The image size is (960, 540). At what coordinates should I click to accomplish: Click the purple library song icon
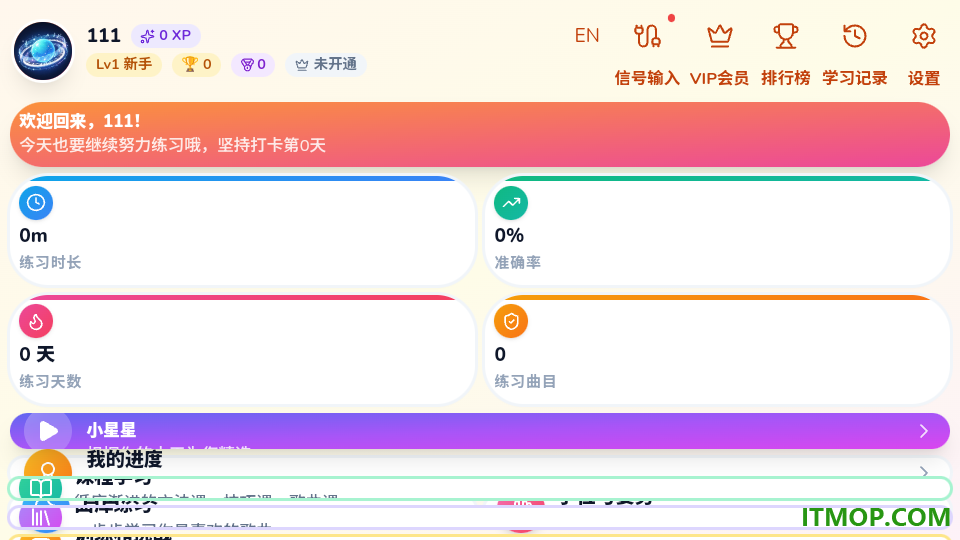40,517
